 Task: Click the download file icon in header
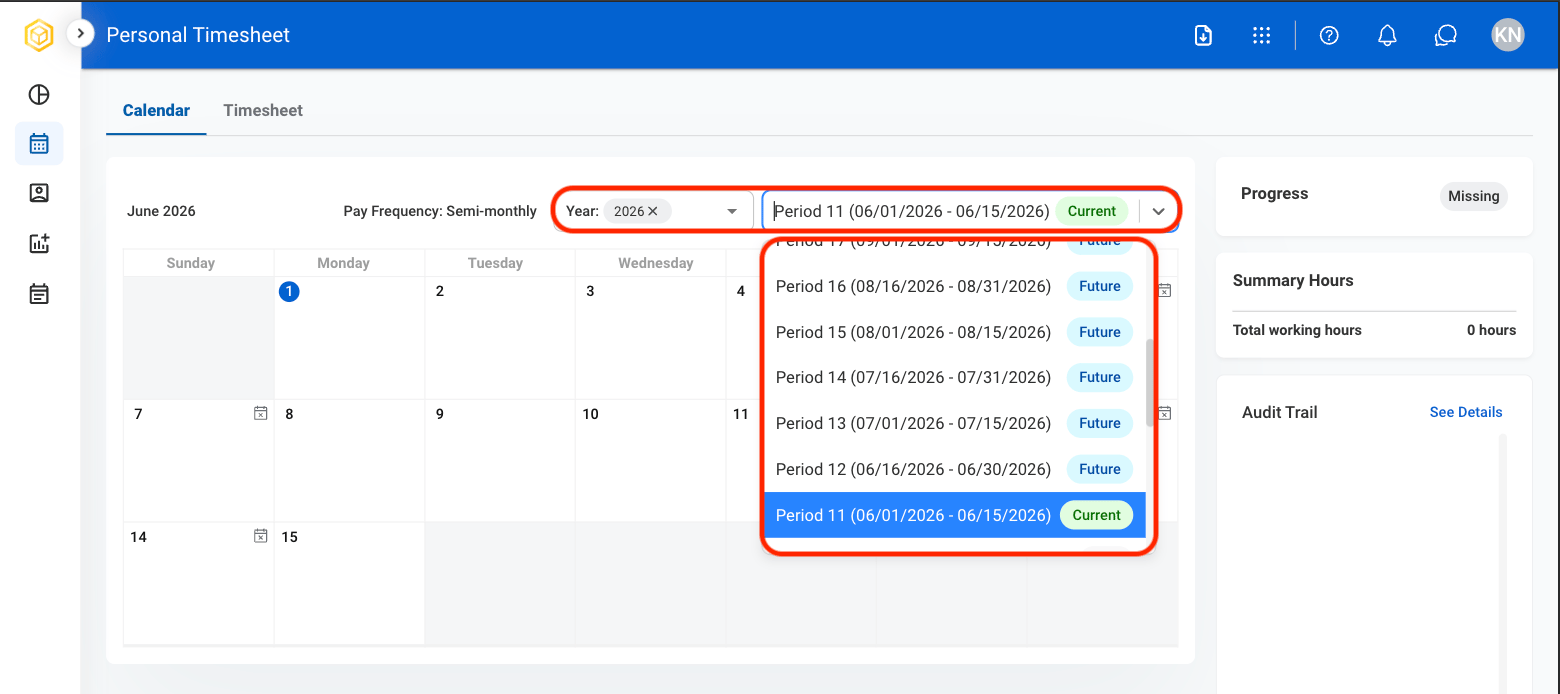coord(1204,35)
